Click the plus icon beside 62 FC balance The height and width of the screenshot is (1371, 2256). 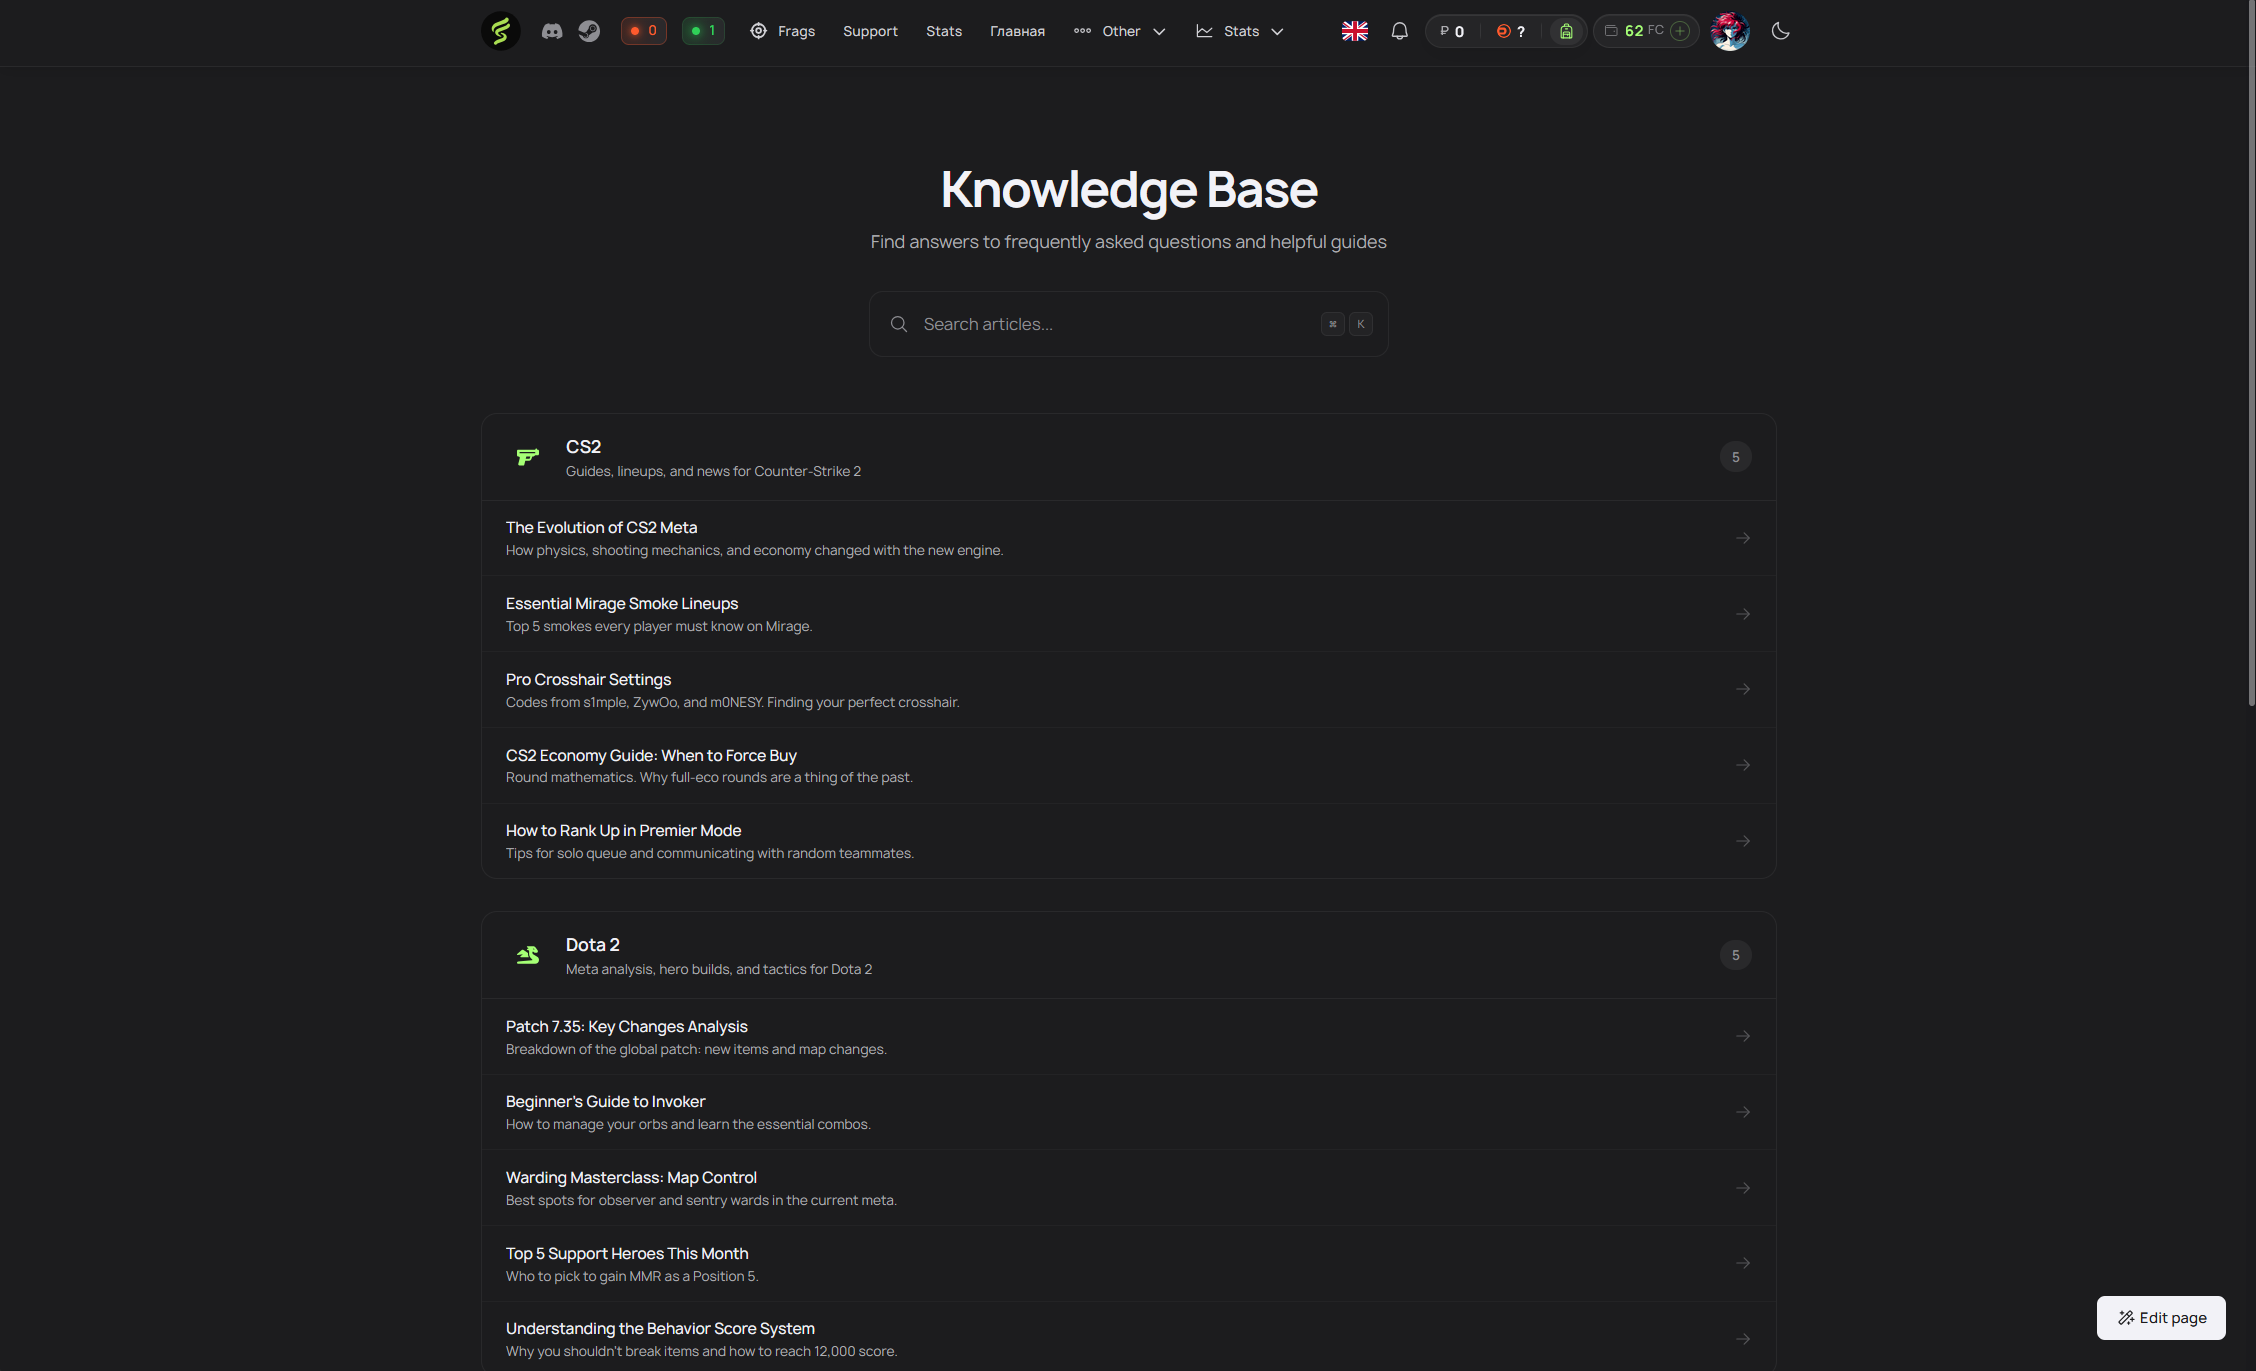coord(1678,31)
